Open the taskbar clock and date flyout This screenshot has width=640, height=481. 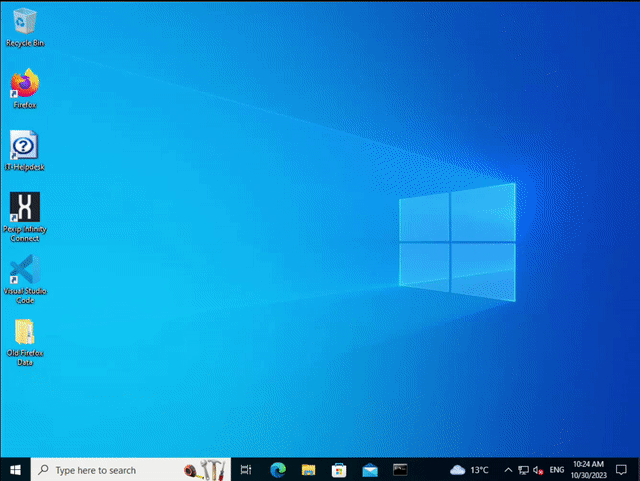[591, 469]
